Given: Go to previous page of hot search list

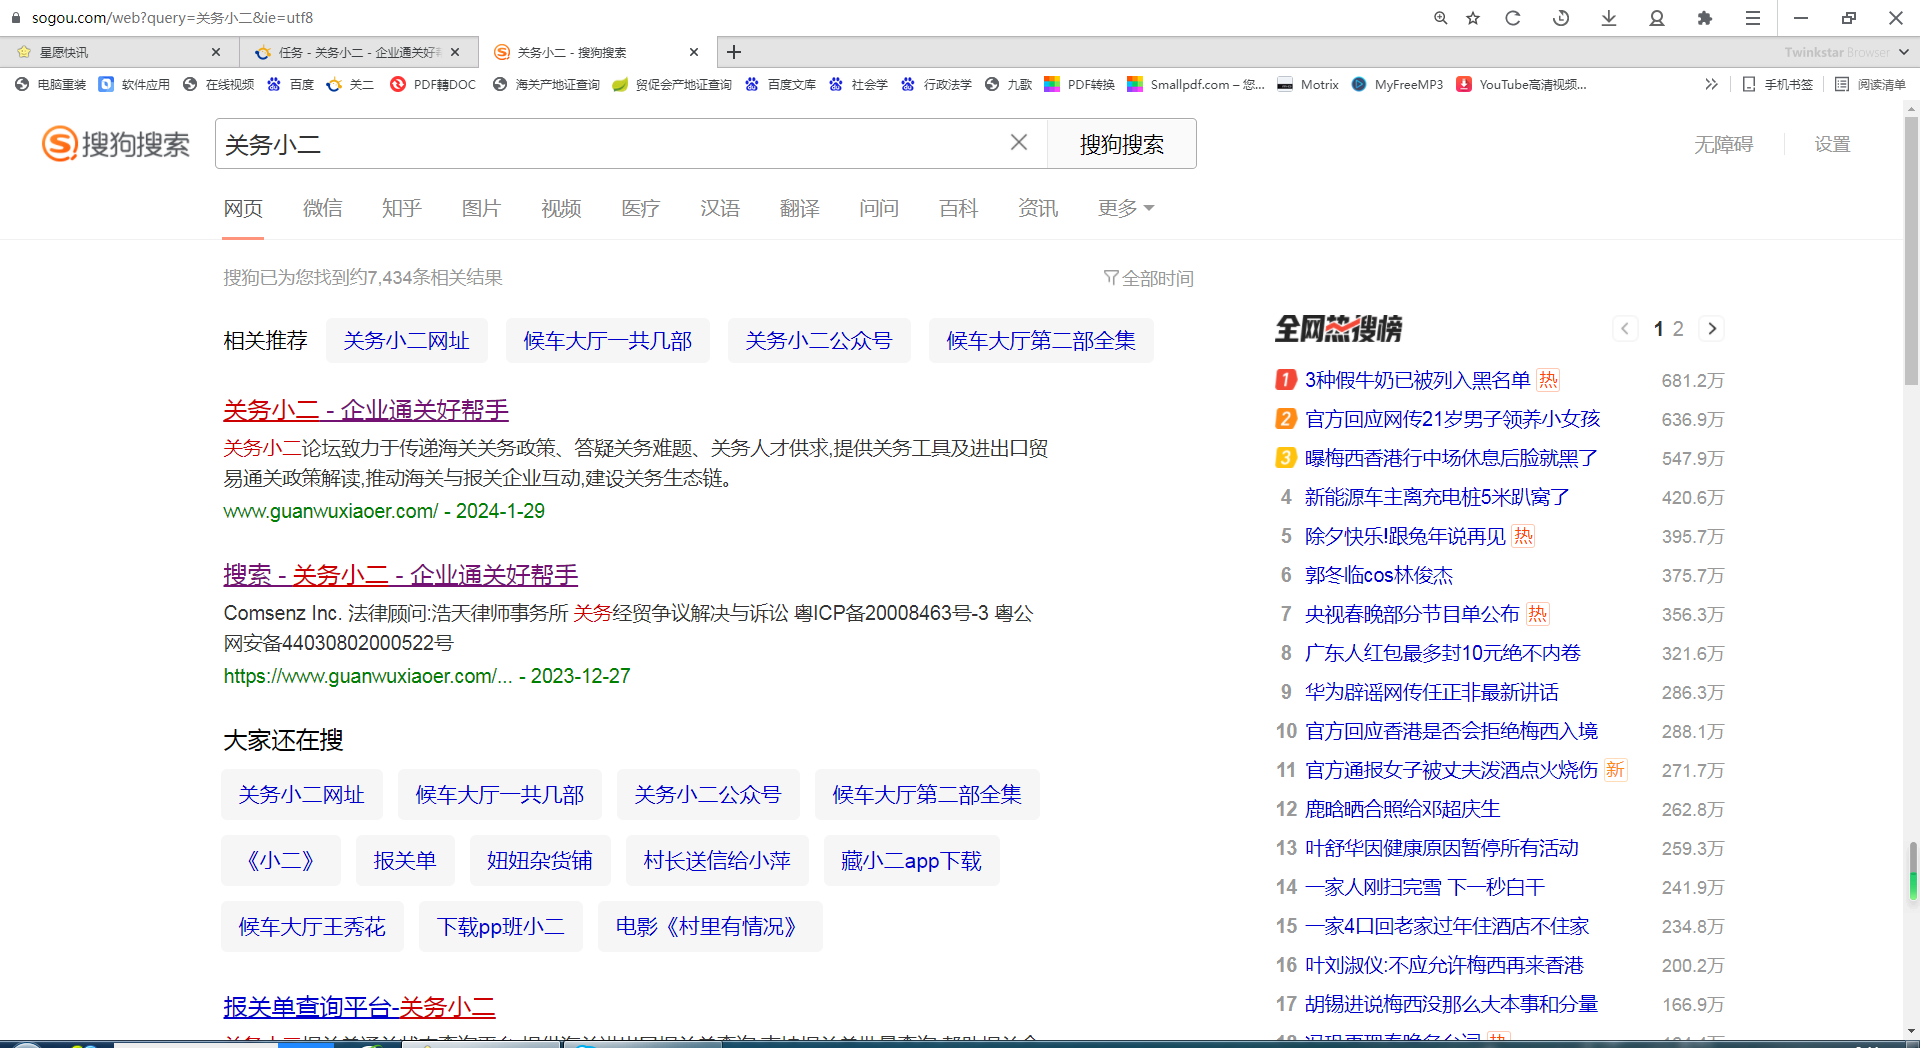Looking at the screenshot, I should (1625, 329).
